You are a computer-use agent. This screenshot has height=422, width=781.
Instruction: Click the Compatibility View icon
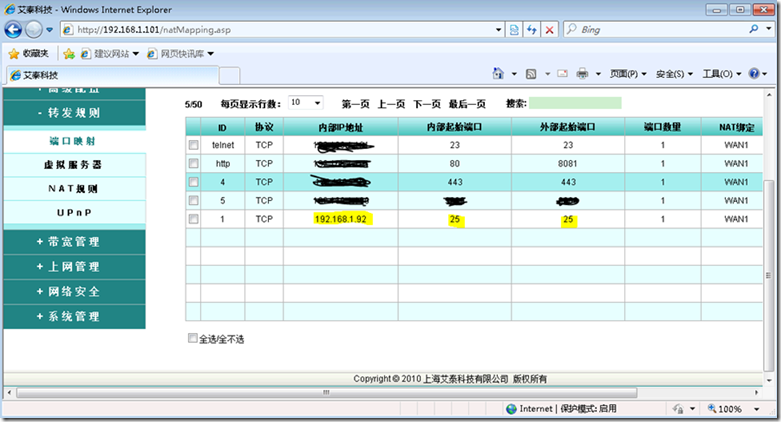pyautogui.click(x=514, y=30)
